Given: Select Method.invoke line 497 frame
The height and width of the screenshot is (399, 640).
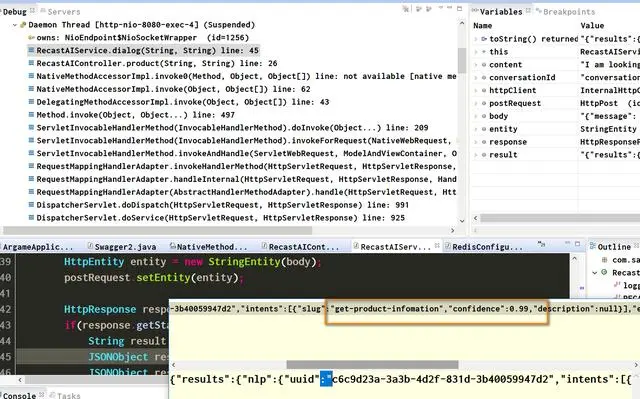Looking at the screenshot, I should tap(136, 115).
